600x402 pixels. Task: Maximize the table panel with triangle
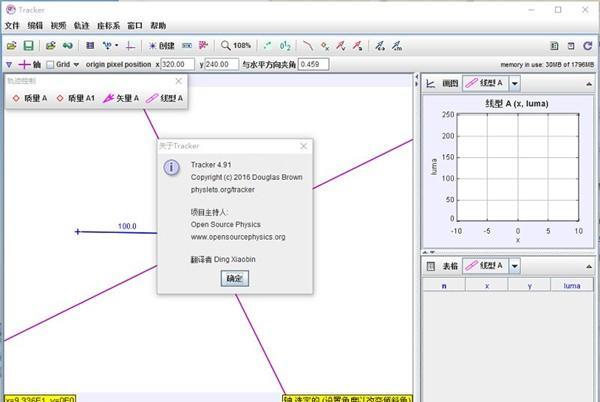[x=589, y=267]
